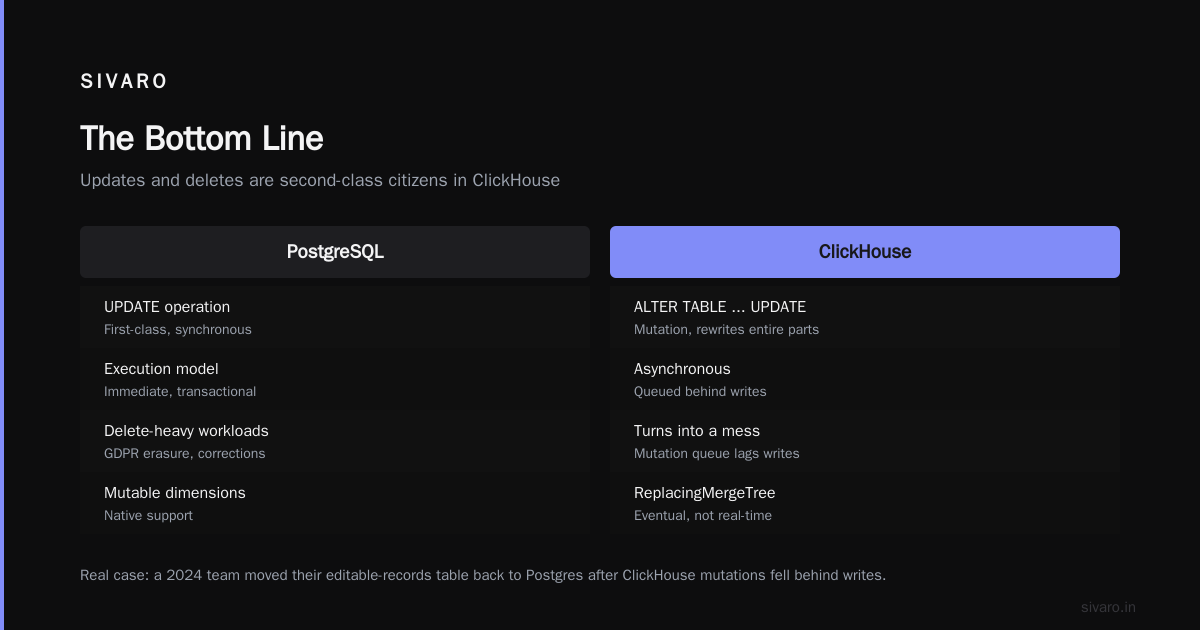Image resolution: width=1200 pixels, height=630 pixels.
Task: Click 'Delete-heavy workloads' row title
Action: (186, 431)
